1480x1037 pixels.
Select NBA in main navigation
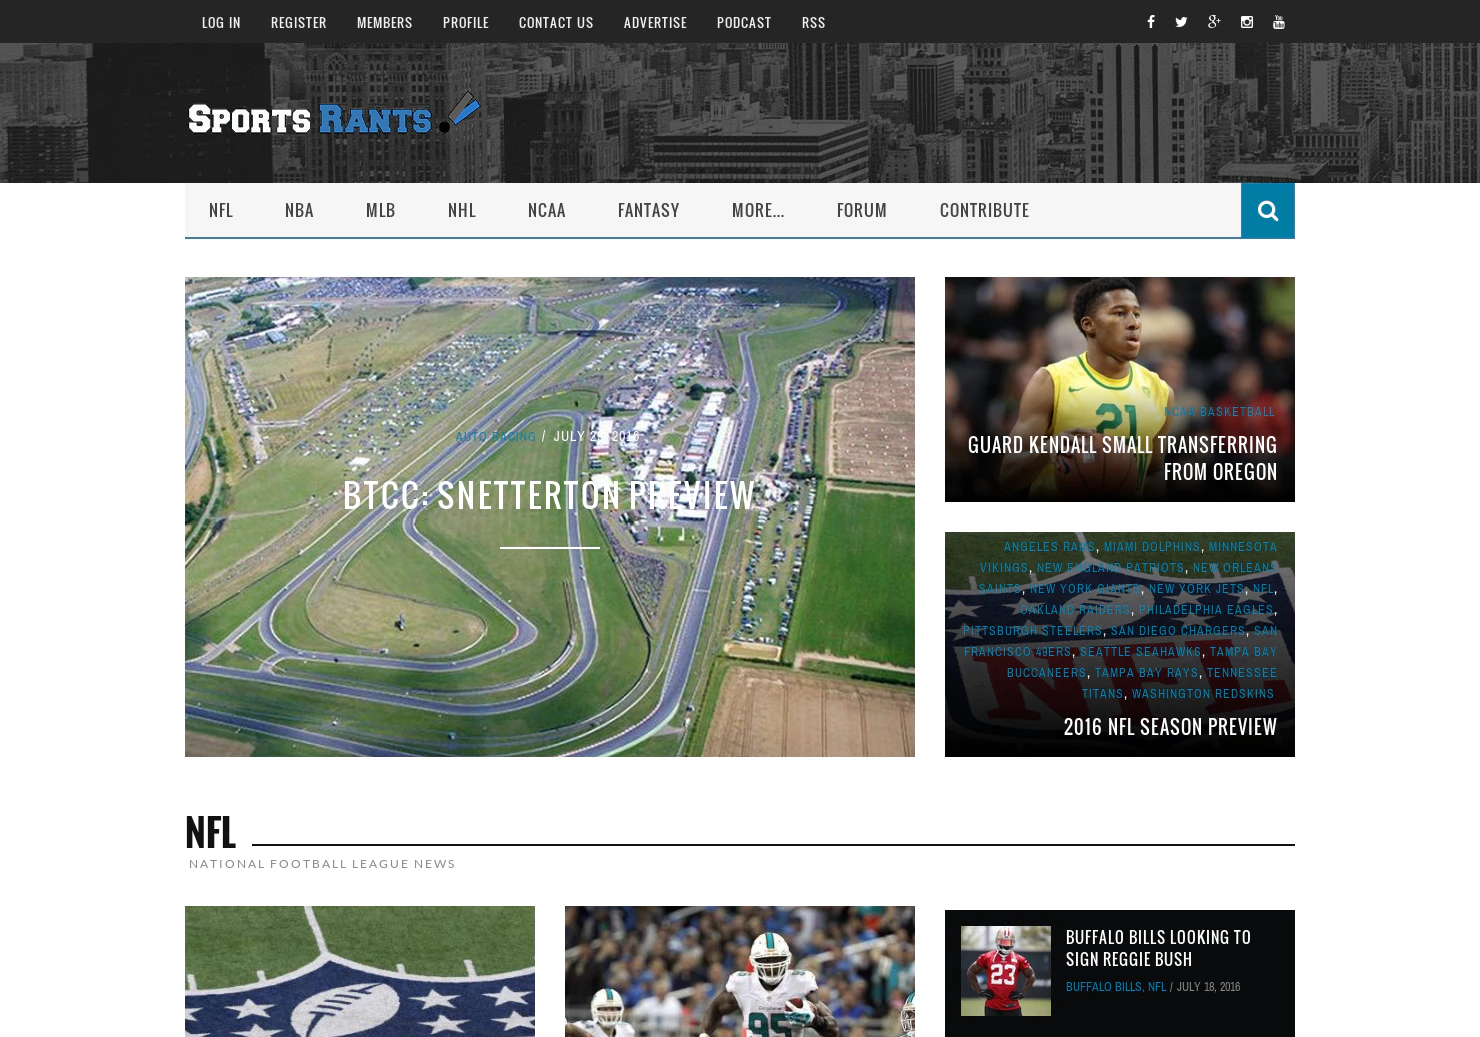(x=299, y=210)
